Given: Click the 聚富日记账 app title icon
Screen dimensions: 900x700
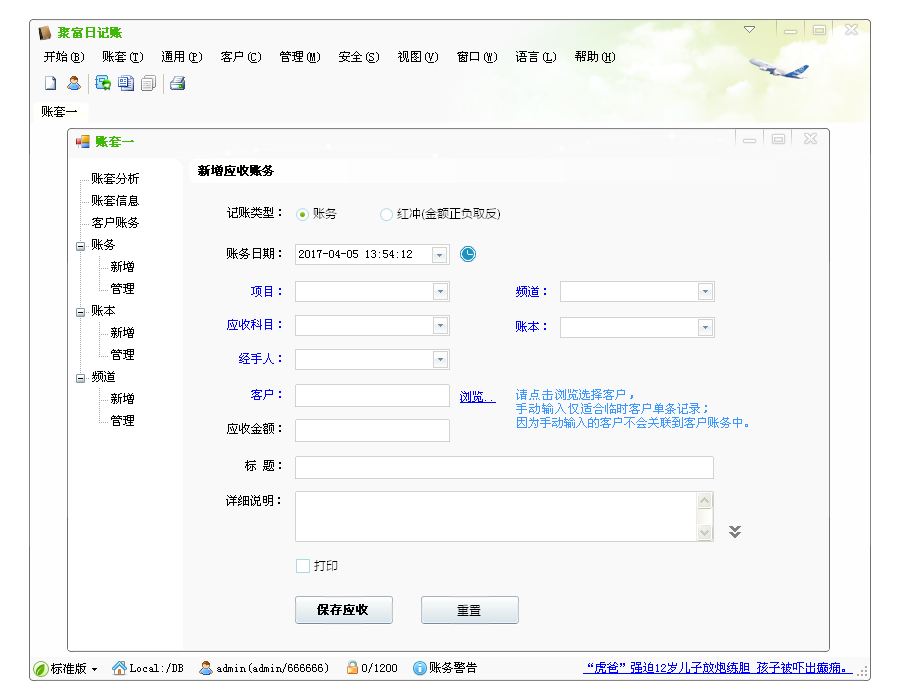Looking at the screenshot, I should point(45,33).
